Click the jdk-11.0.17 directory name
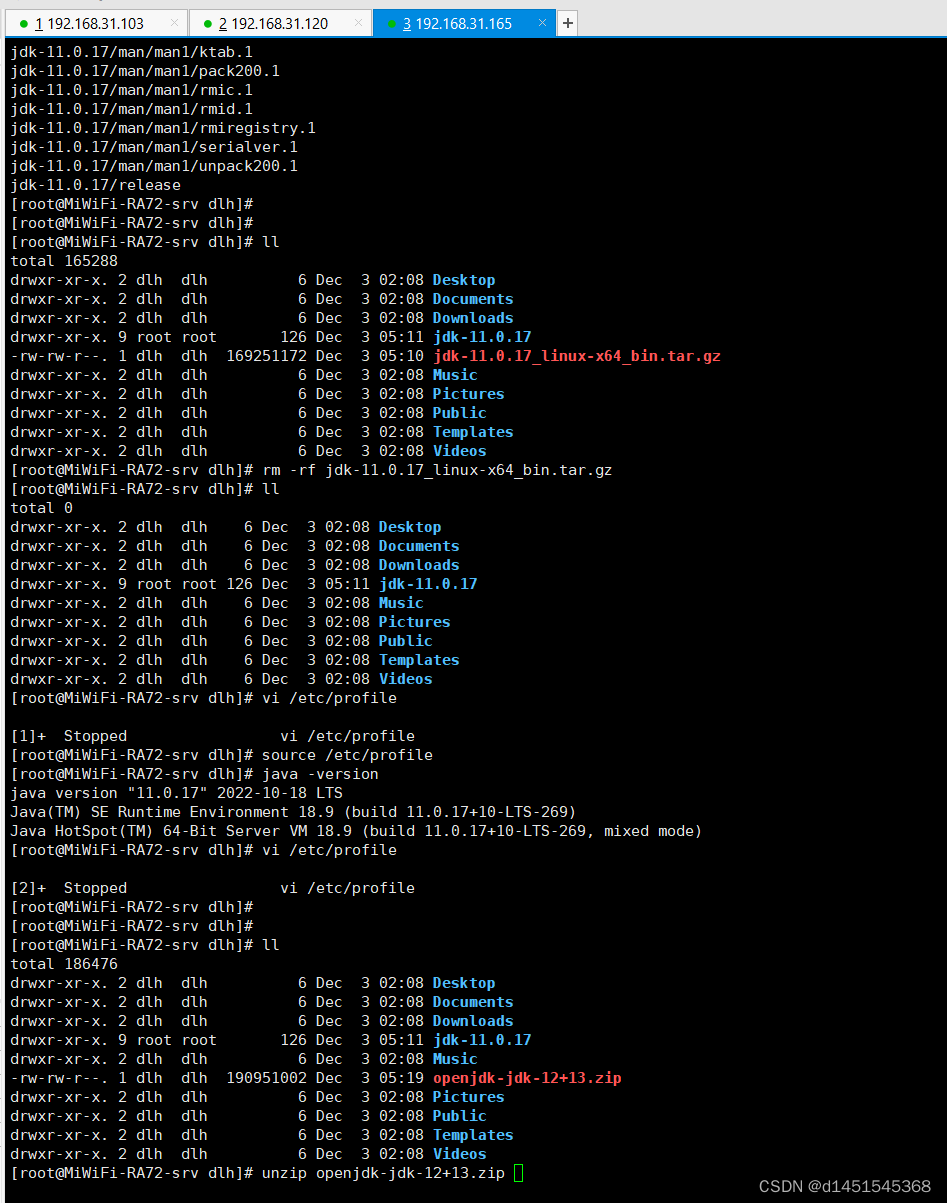The image size is (947, 1203). [482, 1040]
